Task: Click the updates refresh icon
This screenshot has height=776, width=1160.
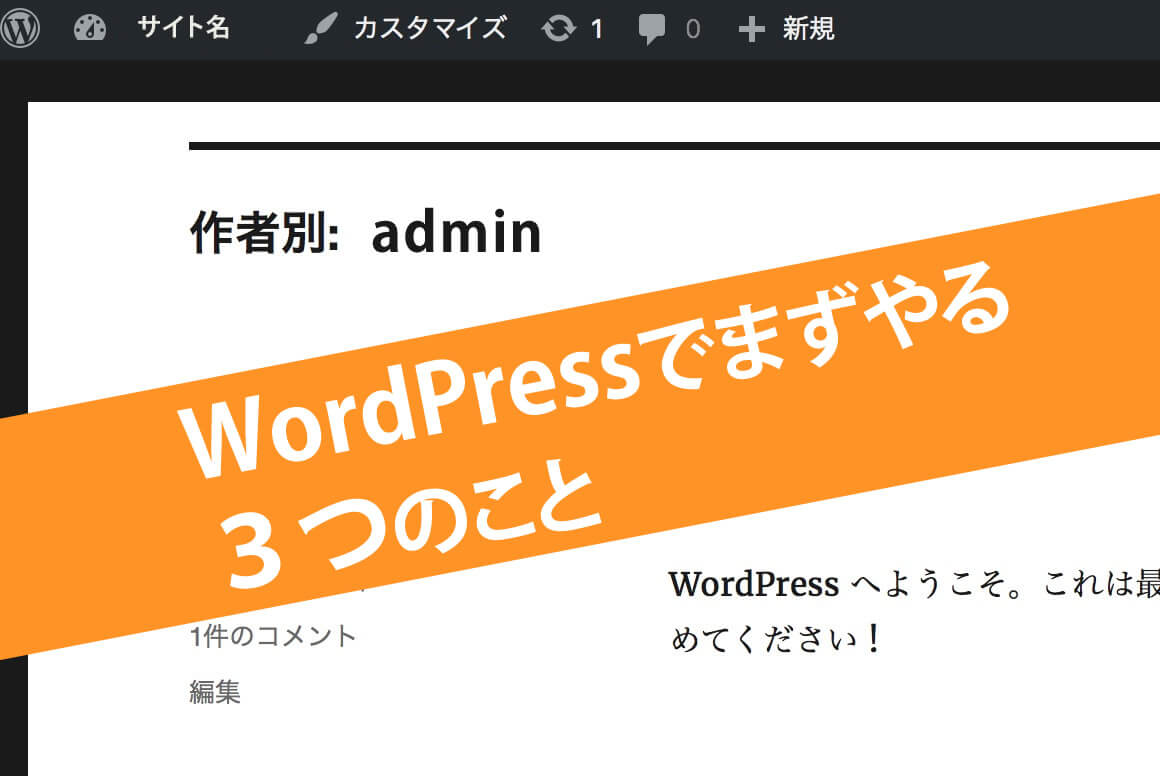Action: pos(559,29)
